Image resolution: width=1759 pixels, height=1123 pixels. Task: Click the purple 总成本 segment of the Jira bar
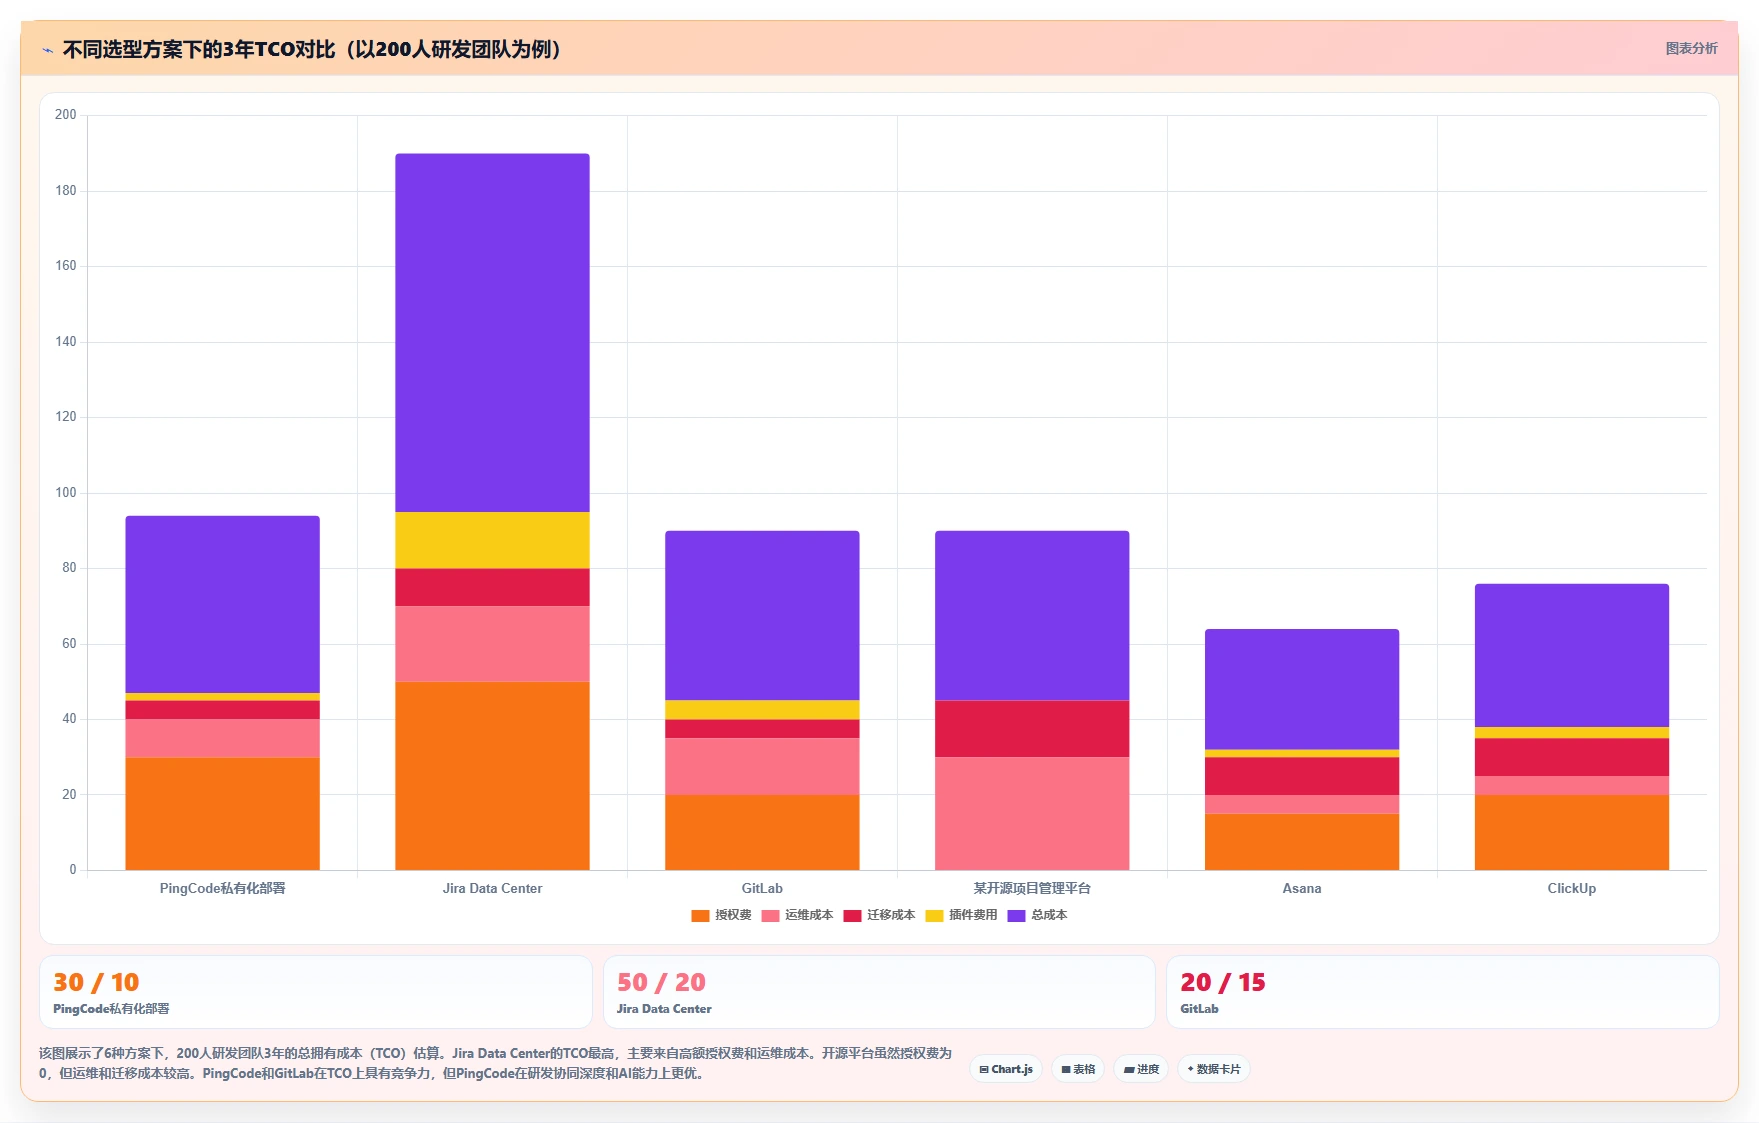tap(492, 333)
